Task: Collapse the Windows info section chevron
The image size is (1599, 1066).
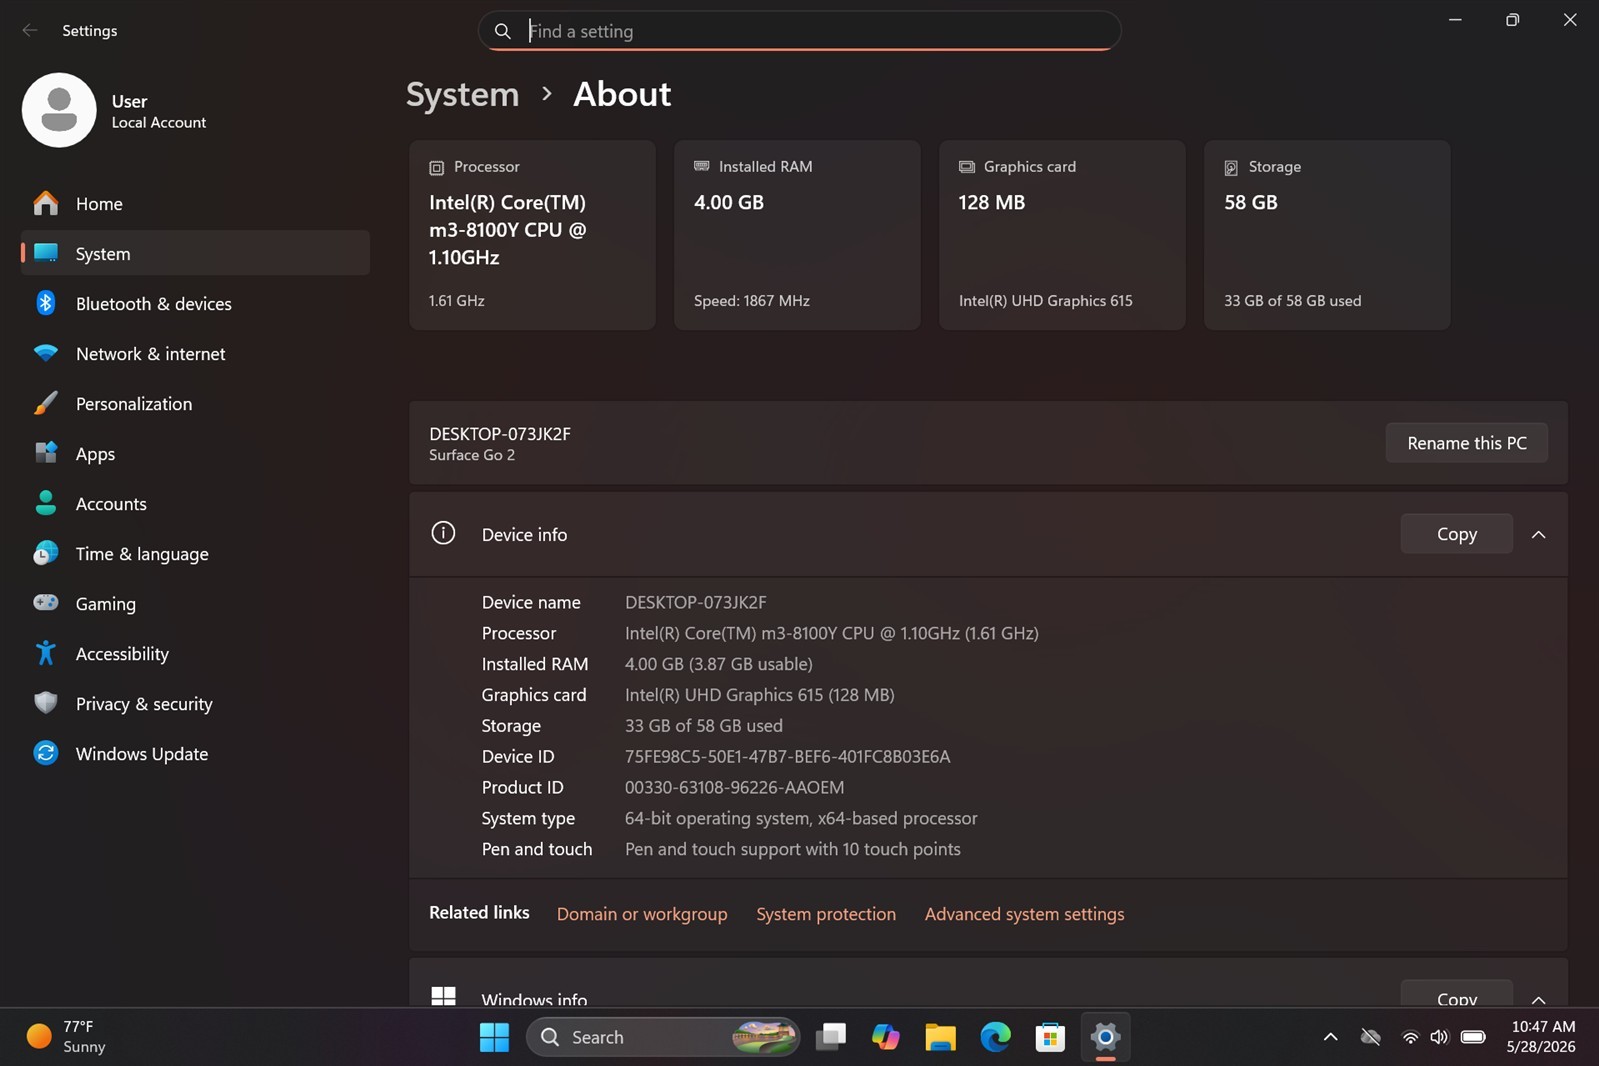Action: point(1538,999)
